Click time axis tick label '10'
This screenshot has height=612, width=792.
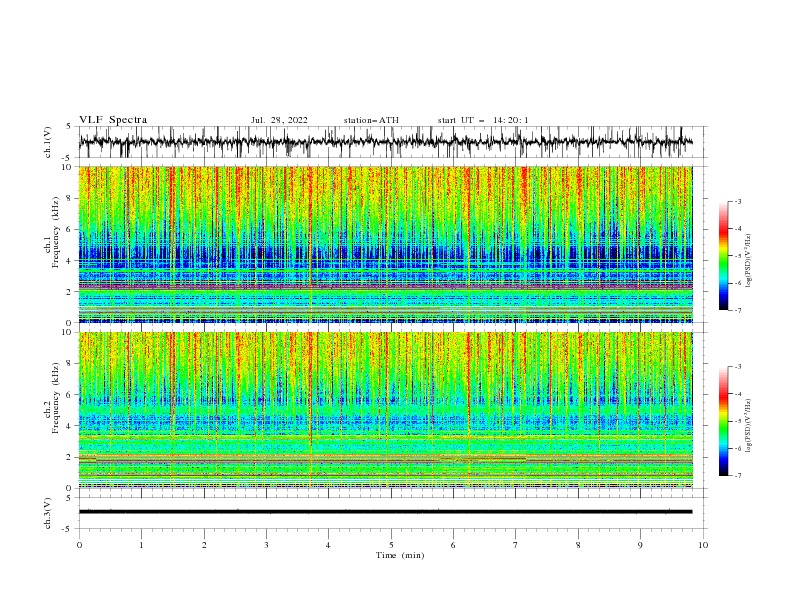(703, 545)
